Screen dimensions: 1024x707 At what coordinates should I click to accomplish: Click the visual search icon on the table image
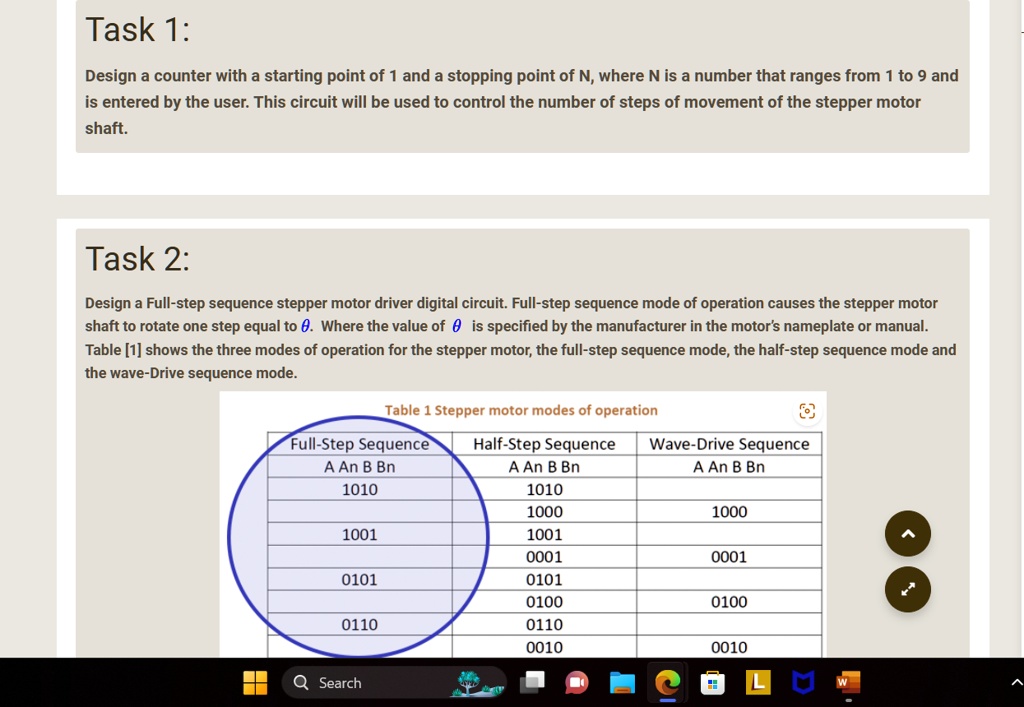[807, 411]
